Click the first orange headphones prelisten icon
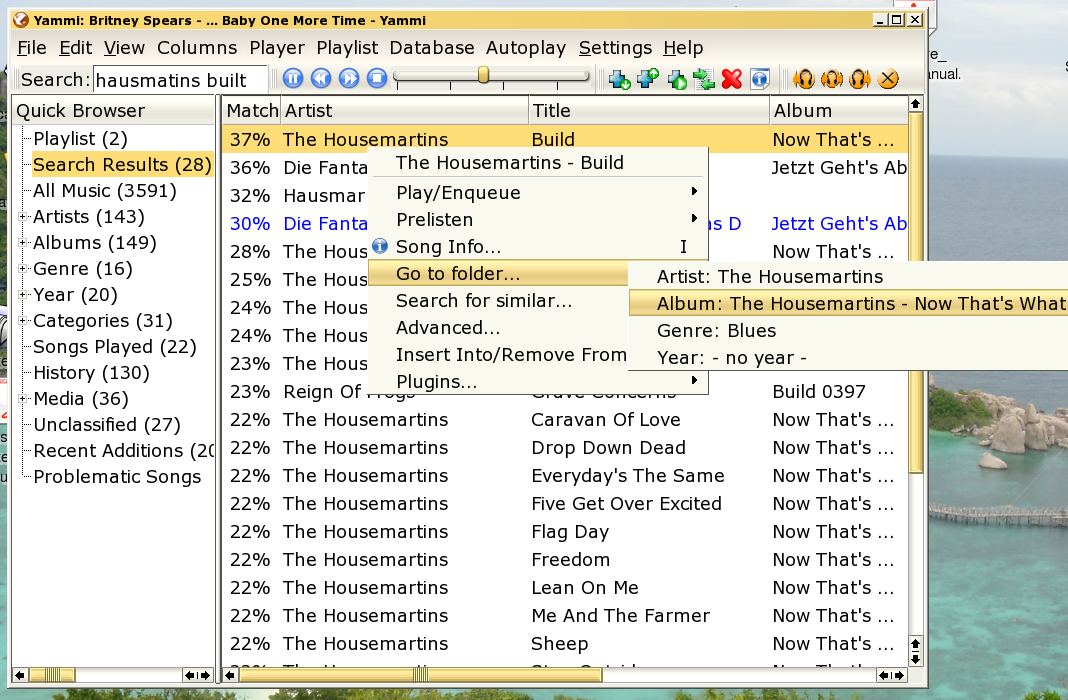 coord(804,79)
